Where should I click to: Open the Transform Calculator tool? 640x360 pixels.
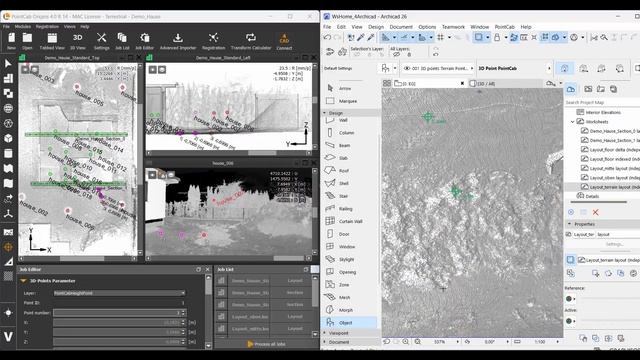point(251,41)
